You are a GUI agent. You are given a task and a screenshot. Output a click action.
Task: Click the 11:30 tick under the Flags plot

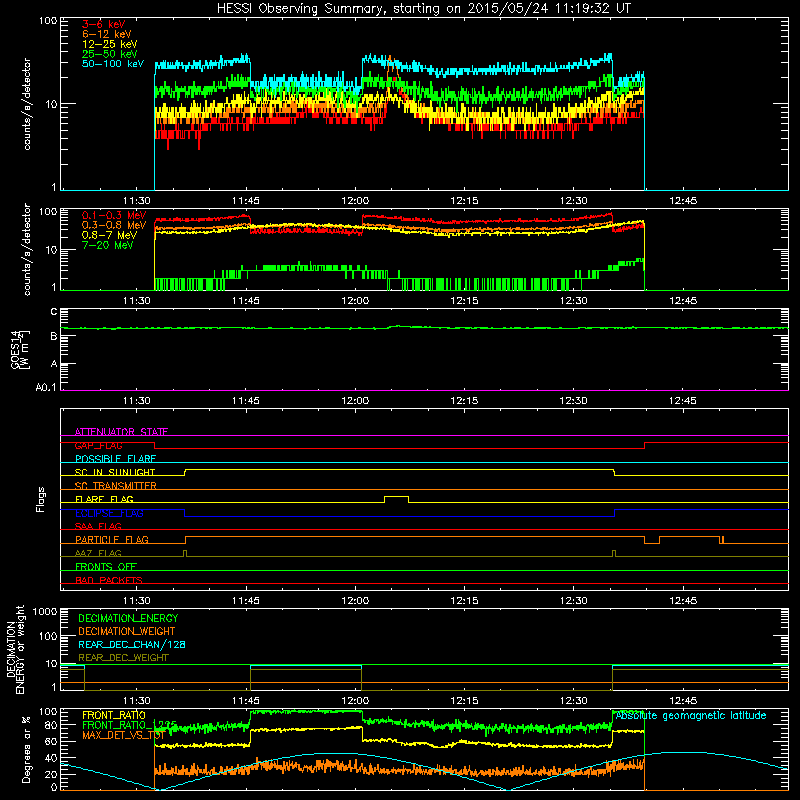pos(137,601)
